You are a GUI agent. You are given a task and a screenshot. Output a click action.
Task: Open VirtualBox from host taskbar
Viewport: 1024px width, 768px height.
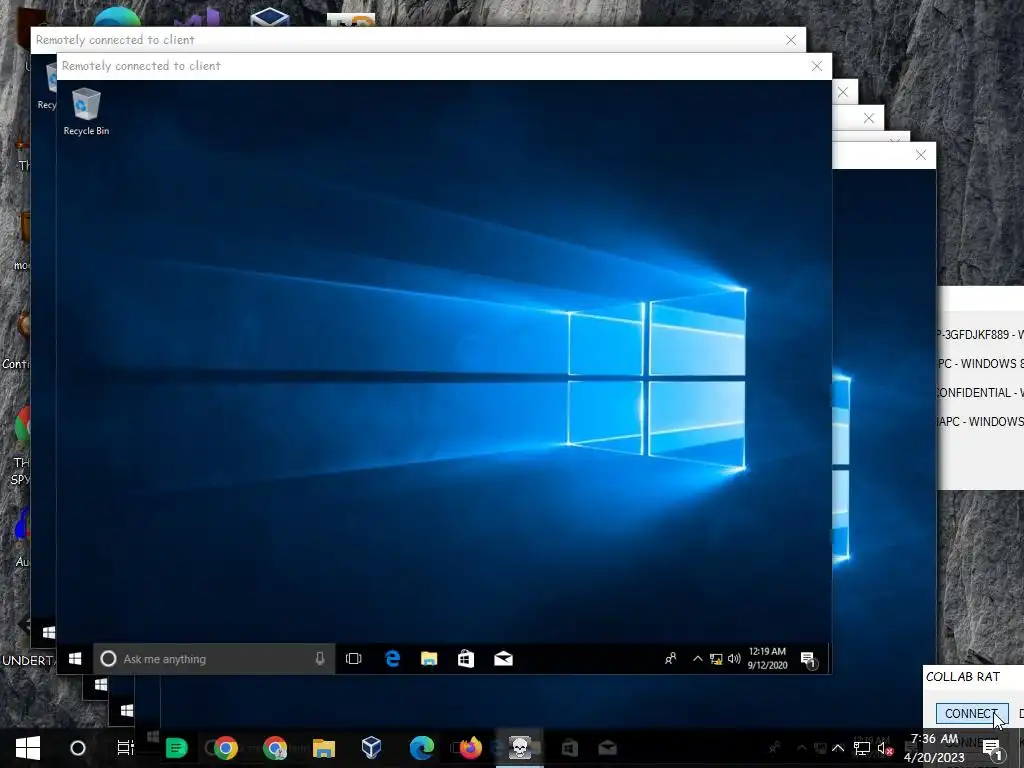(x=372, y=748)
